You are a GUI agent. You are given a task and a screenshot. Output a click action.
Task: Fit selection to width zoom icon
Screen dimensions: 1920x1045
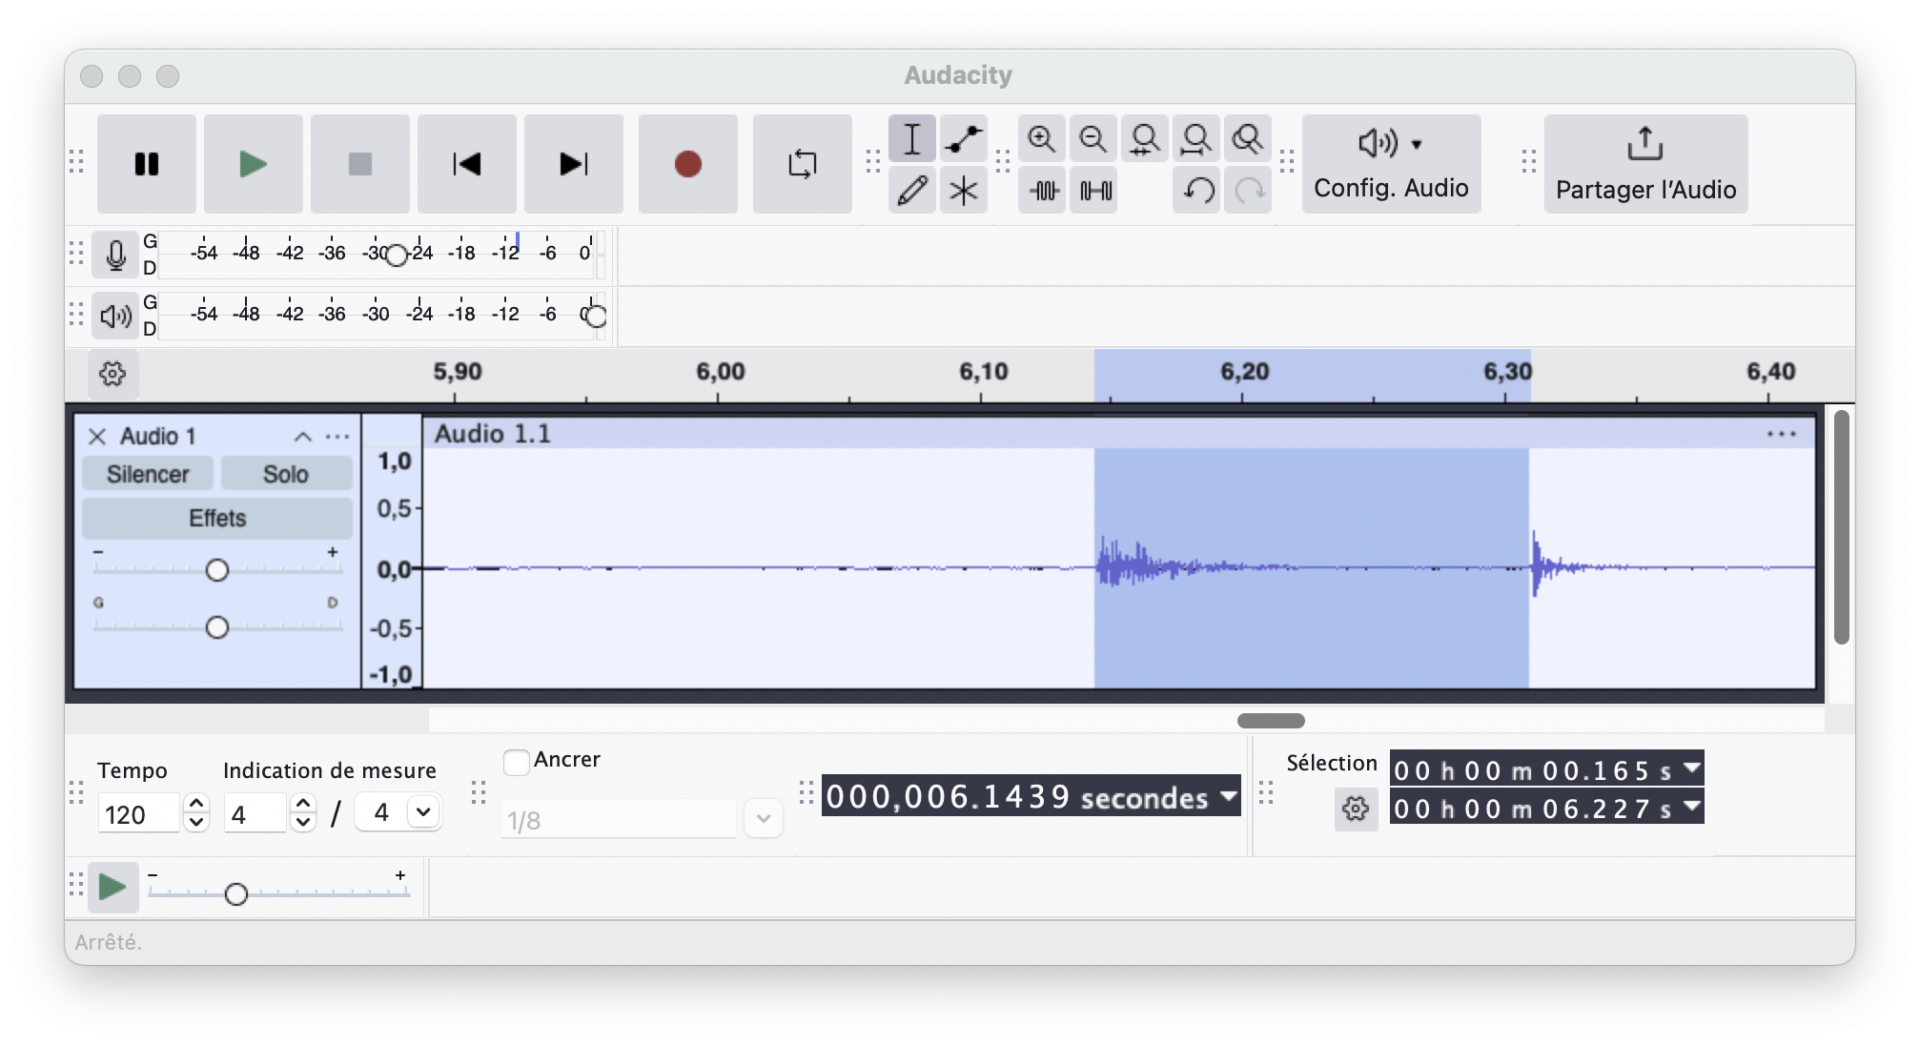tap(1145, 139)
